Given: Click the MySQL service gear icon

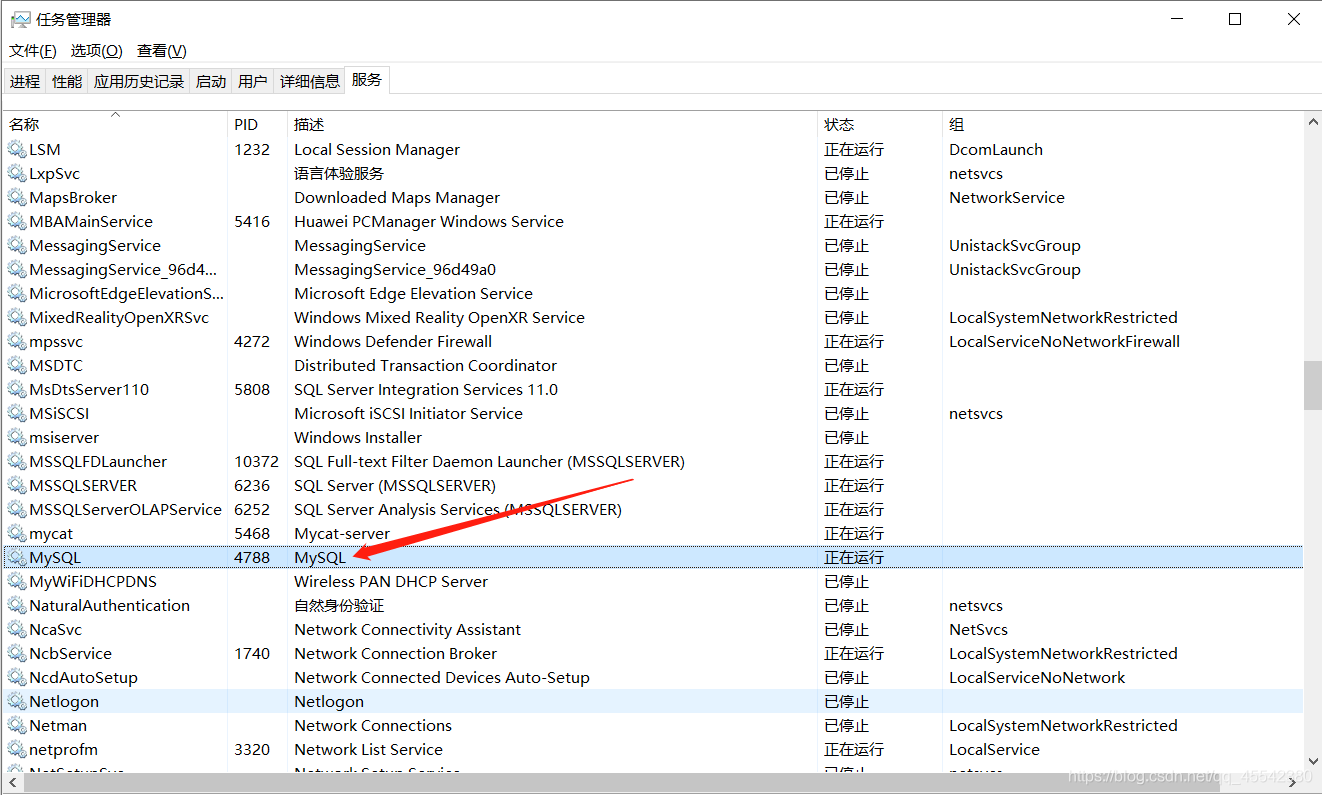Looking at the screenshot, I should pos(16,557).
